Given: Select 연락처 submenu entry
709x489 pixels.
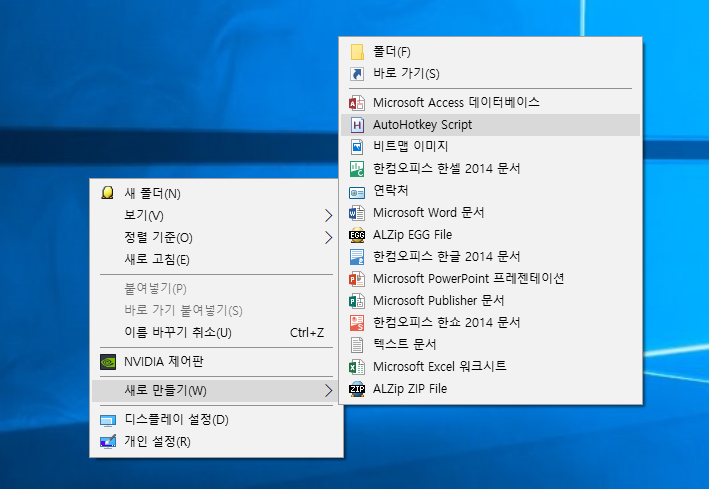Looking at the screenshot, I should click(490, 190).
